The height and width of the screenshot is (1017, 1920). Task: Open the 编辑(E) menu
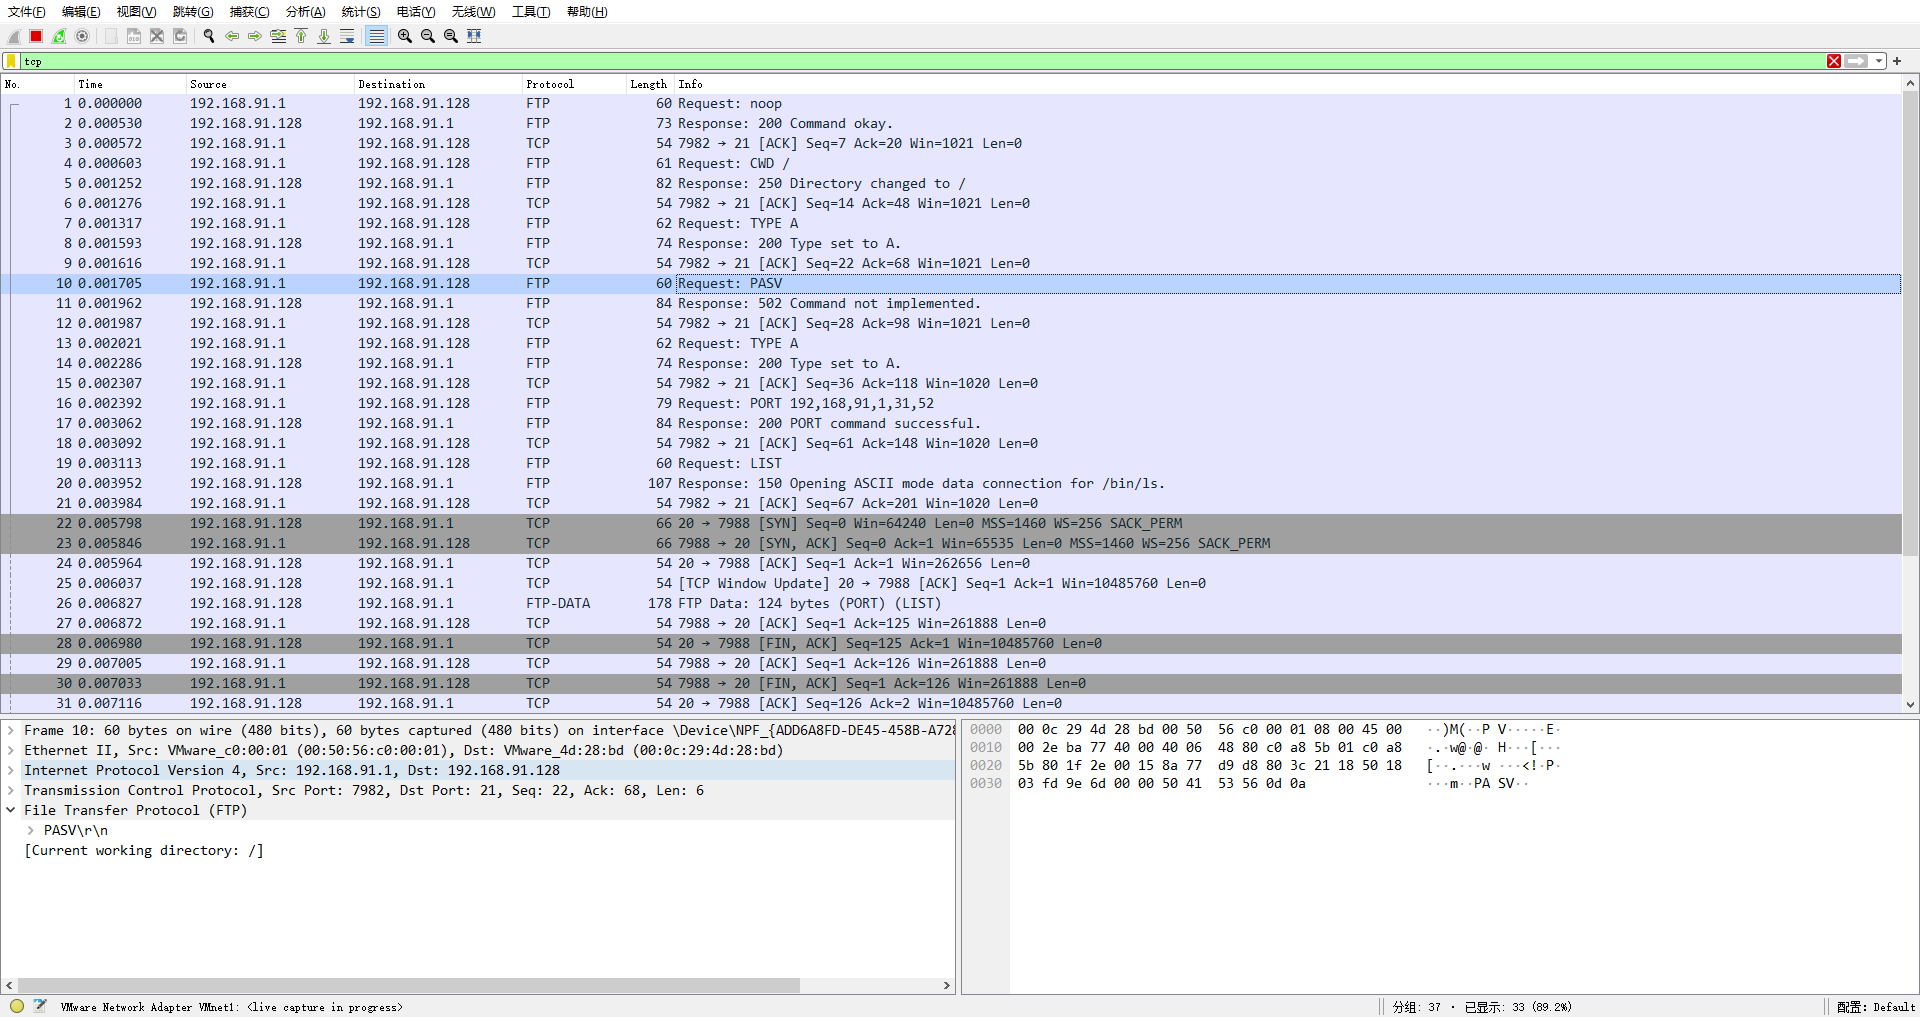click(81, 12)
